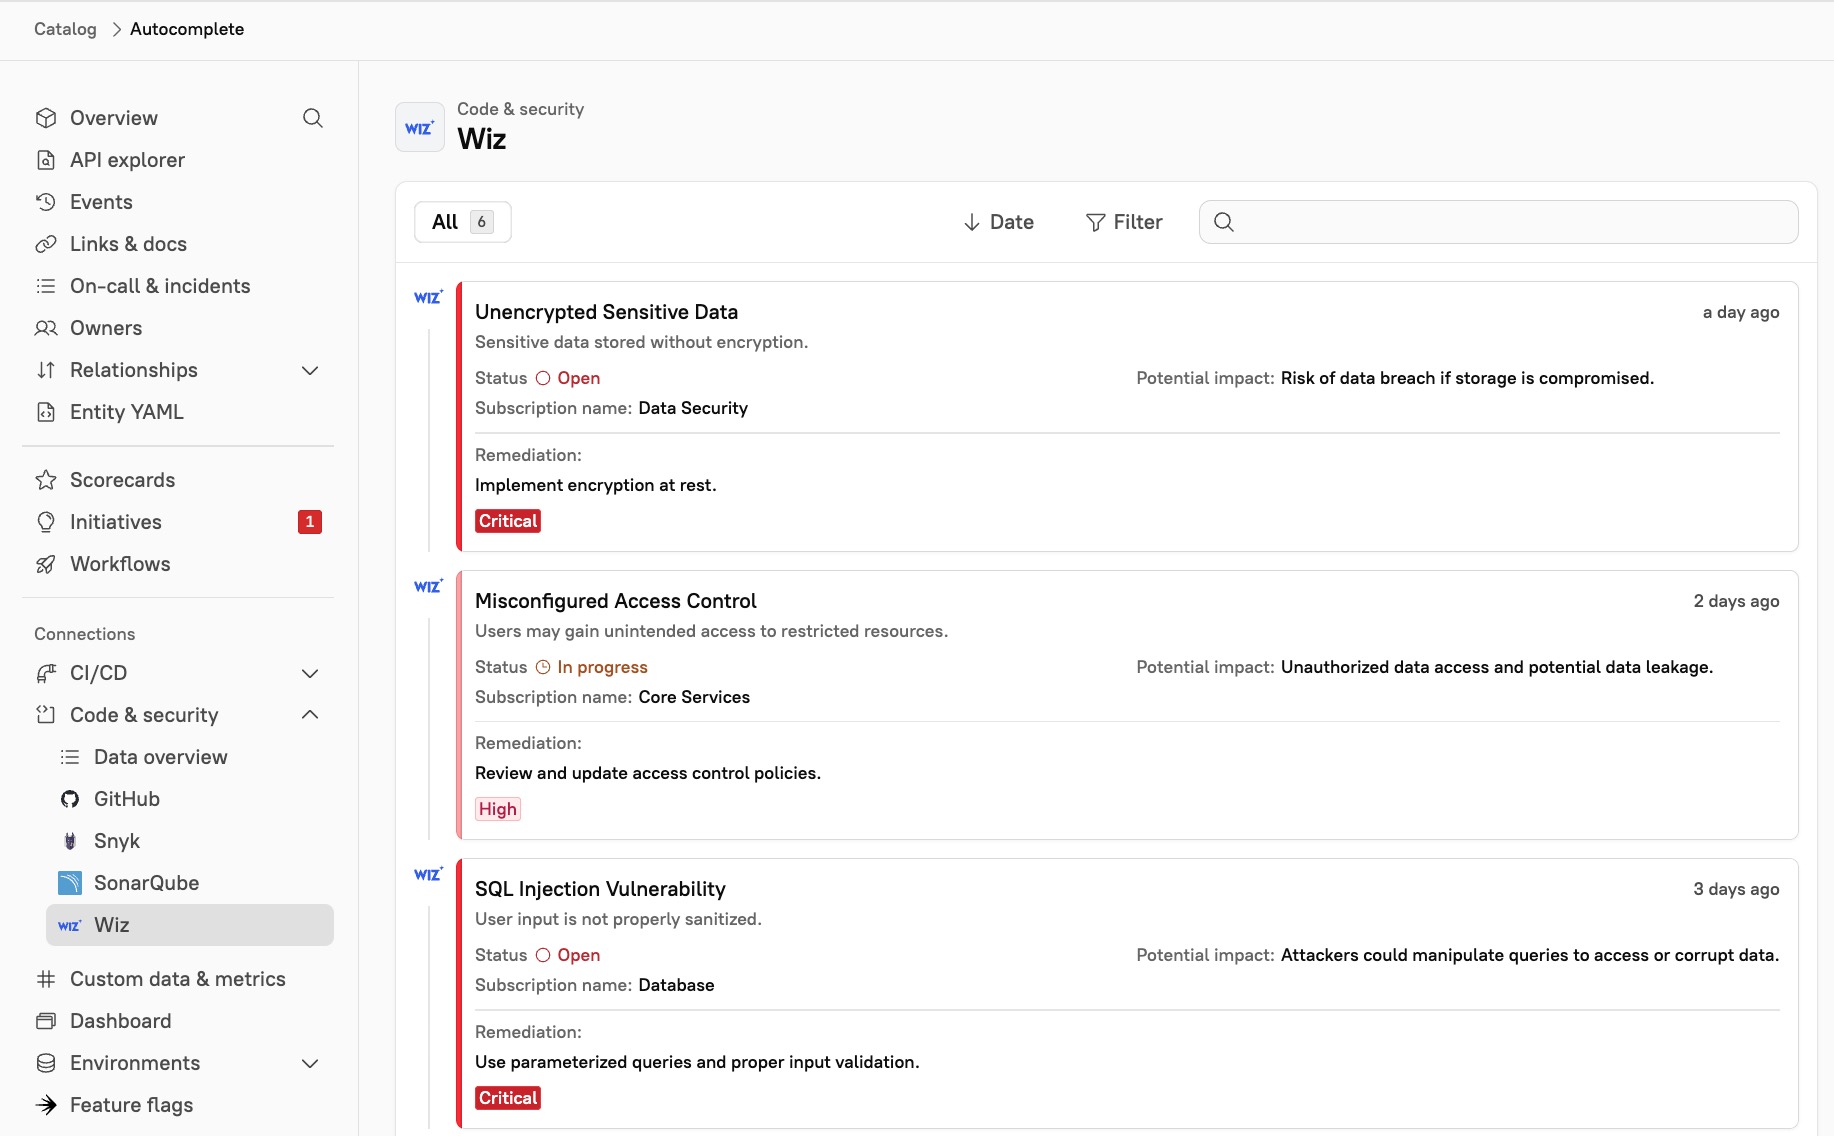The width and height of the screenshot is (1834, 1136).
Task: Open the GitHub connection icon
Action: click(69, 799)
